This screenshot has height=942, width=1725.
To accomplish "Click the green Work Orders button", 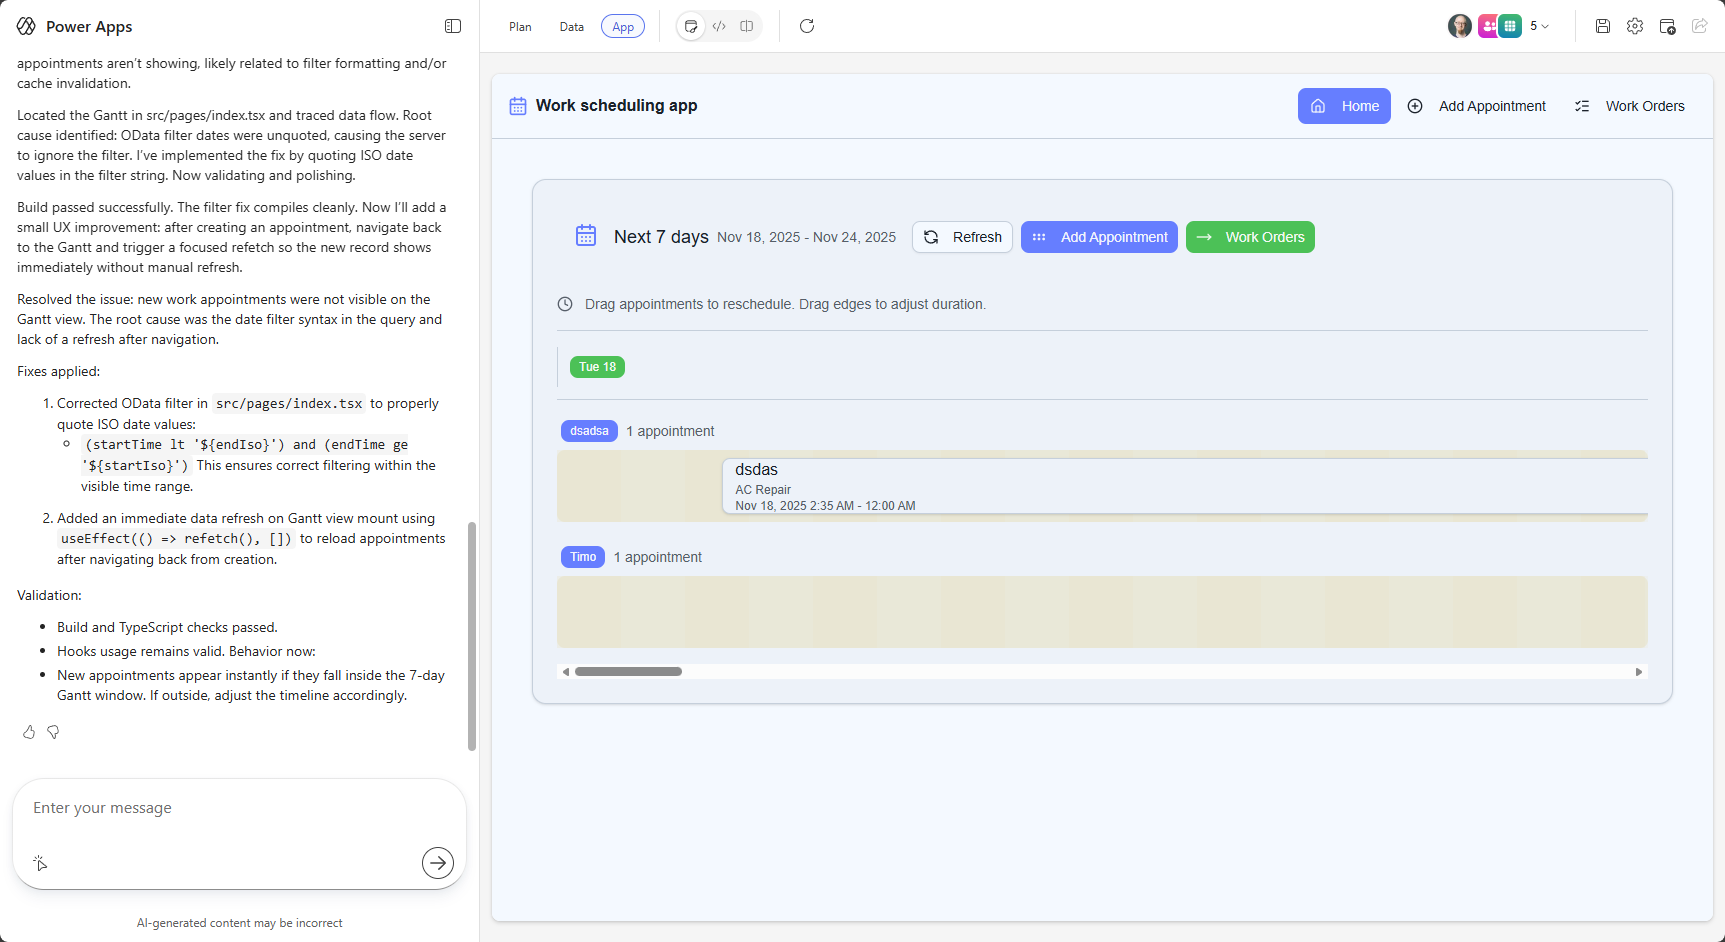I will [1250, 237].
